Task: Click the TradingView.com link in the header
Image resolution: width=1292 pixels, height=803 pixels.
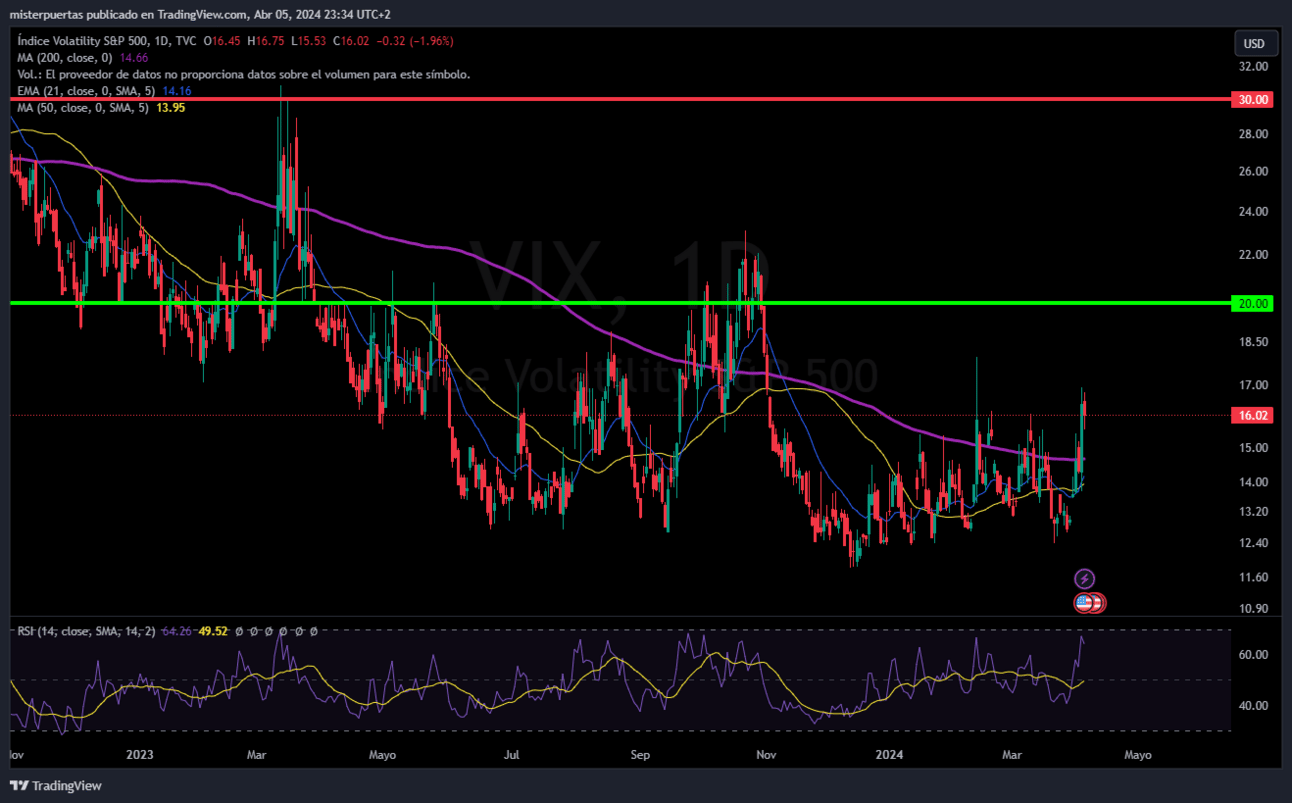Action: (202, 14)
